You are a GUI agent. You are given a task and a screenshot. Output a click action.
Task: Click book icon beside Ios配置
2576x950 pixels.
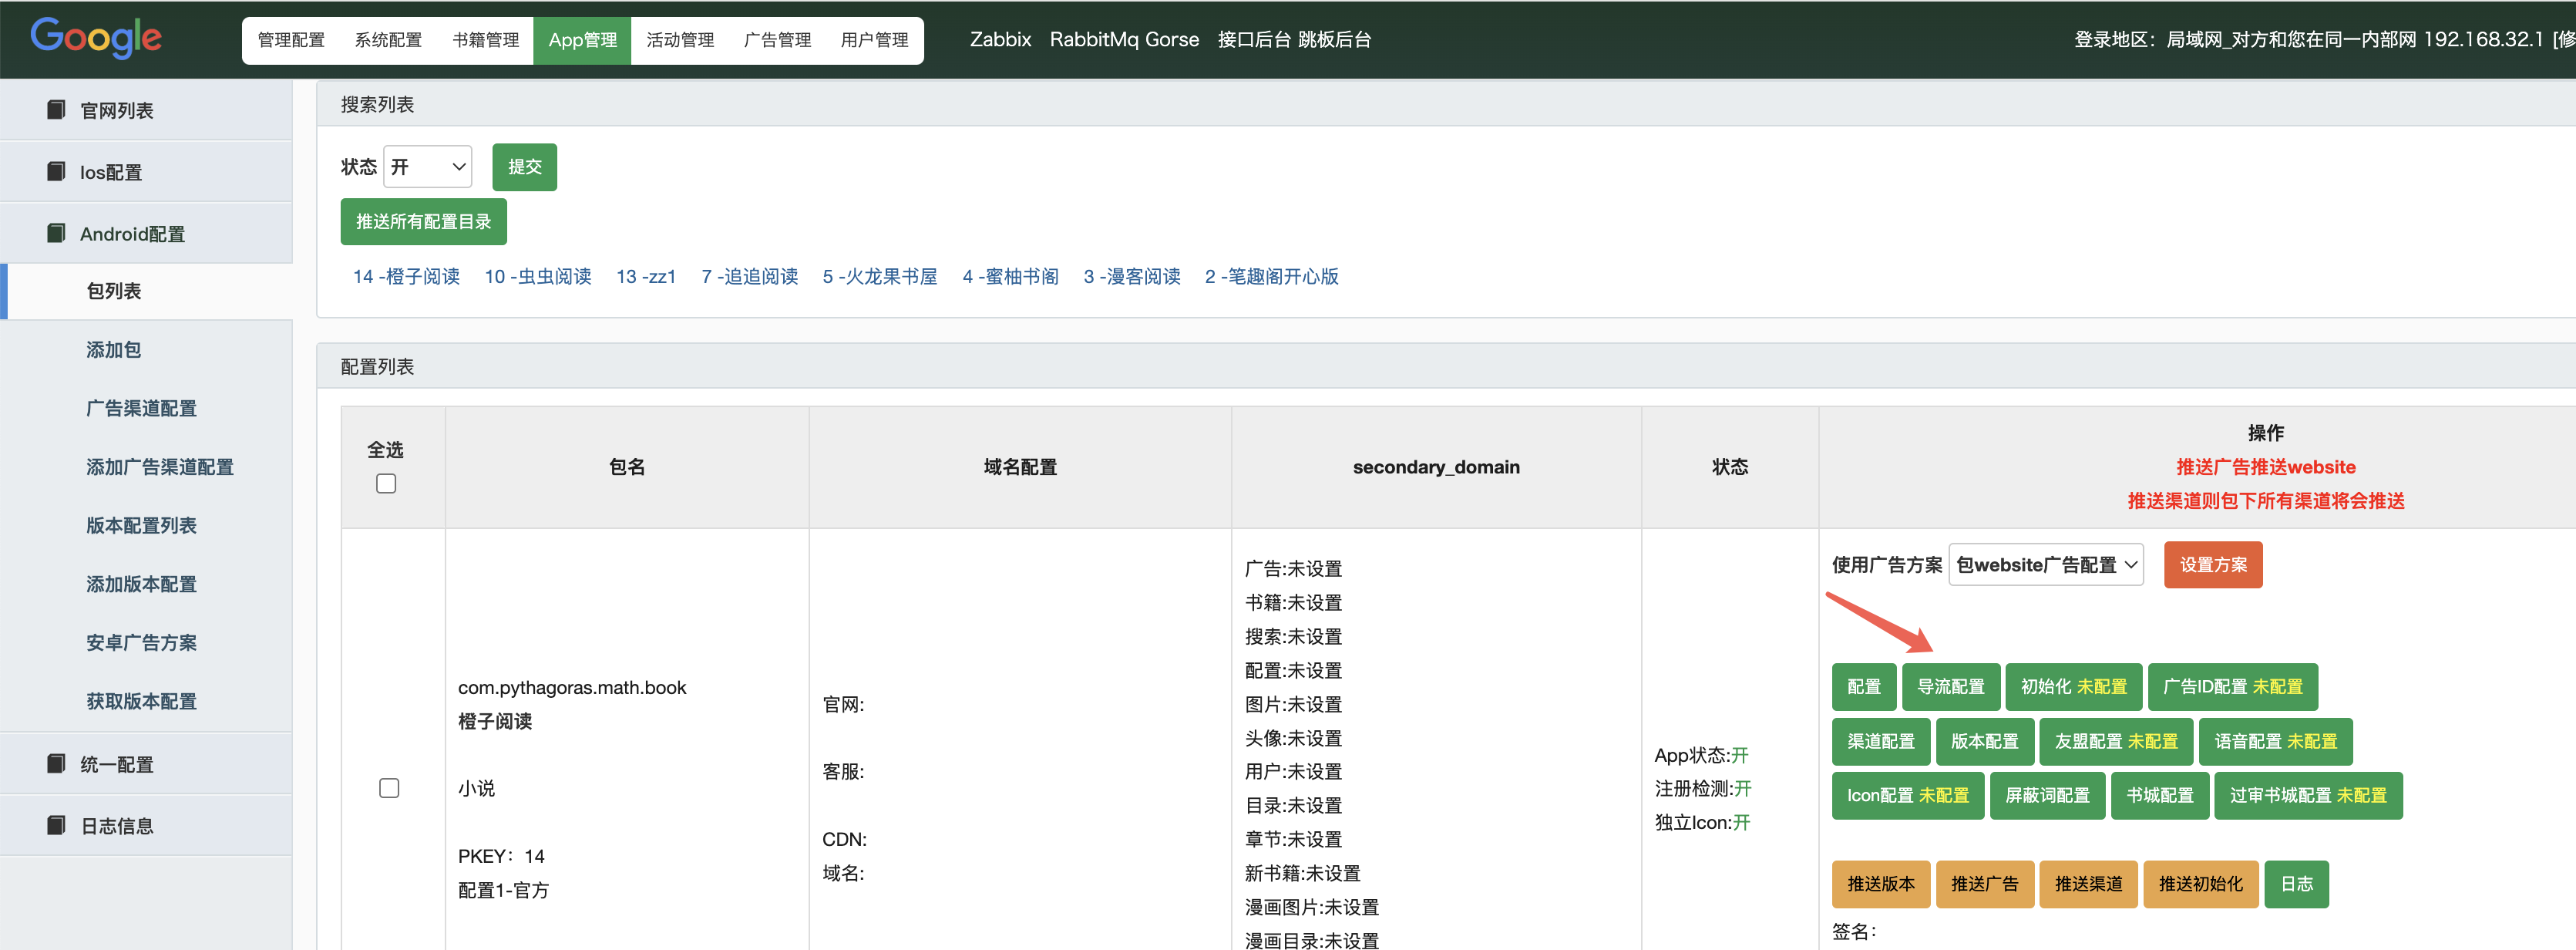(57, 172)
